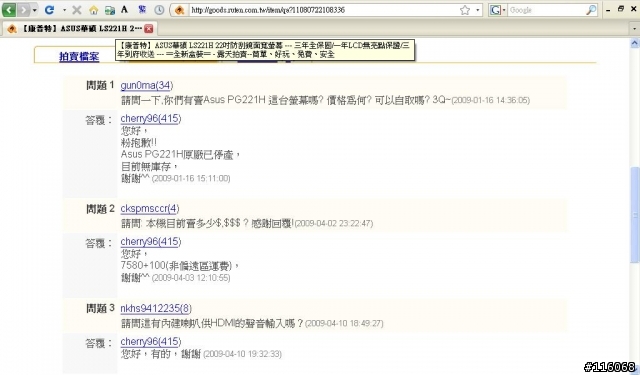
Task: Bookmark this page with the star icon
Action: click(x=464, y=10)
